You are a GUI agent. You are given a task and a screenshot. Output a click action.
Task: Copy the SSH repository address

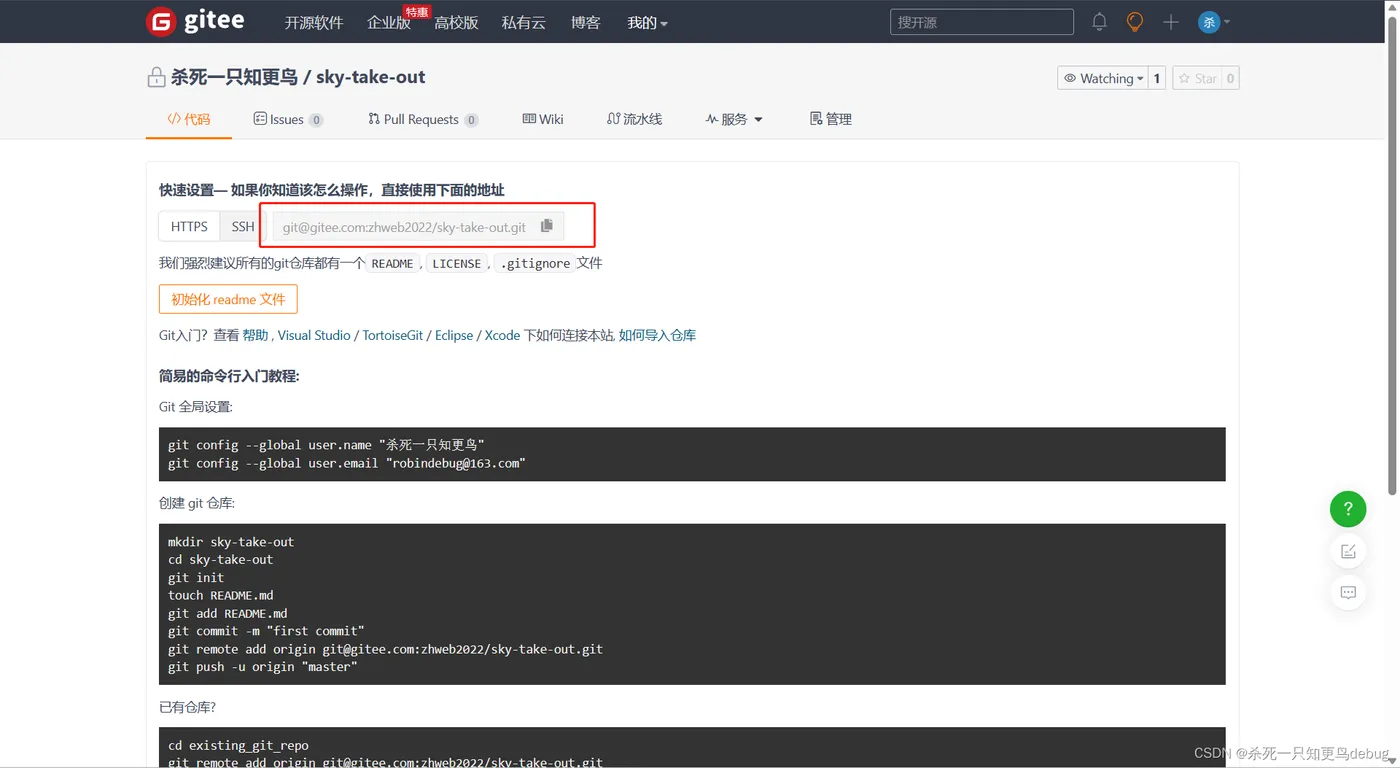click(x=546, y=226)
